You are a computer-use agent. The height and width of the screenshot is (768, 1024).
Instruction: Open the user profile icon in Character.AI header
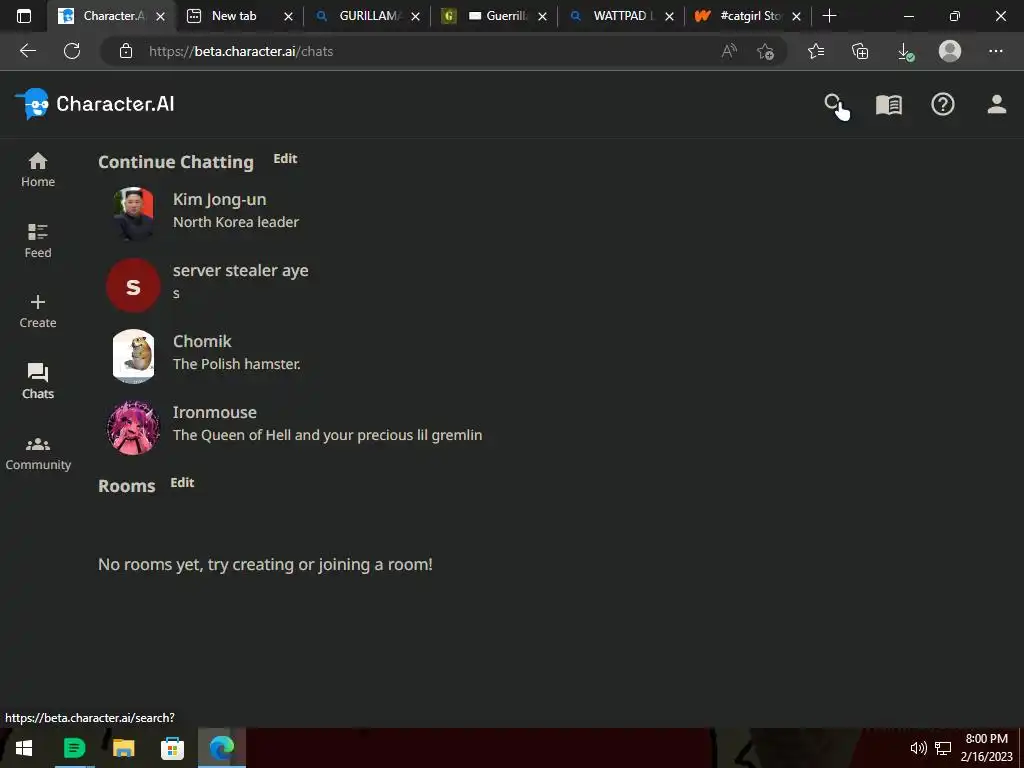(x=996, y=104)
